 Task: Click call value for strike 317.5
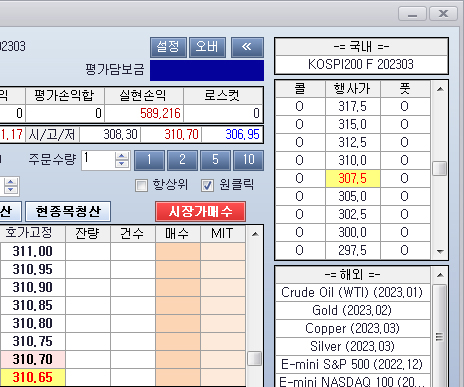point(300,107)
